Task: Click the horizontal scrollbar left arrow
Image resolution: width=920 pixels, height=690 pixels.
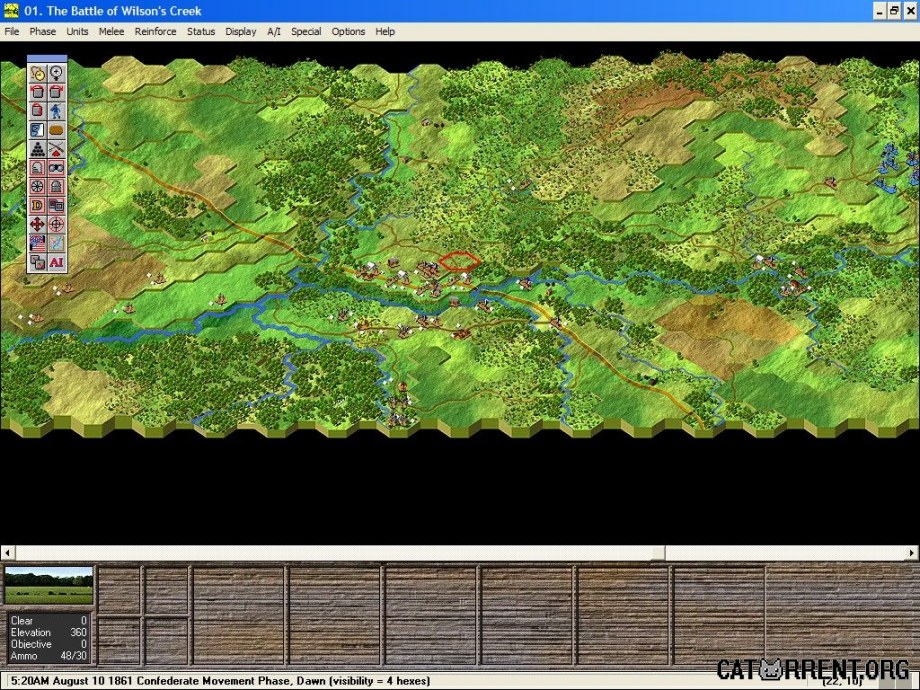Action: 8,553
